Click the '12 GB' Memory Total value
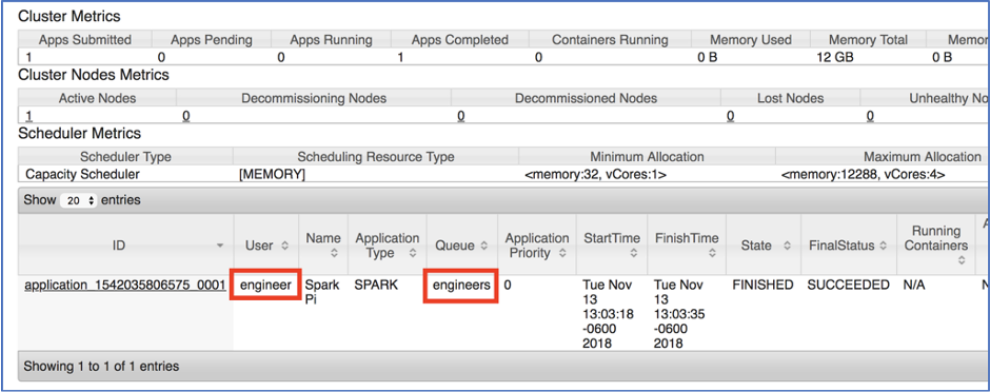The height and width of the screenshot is (392, 992). [x=834, y=57]
